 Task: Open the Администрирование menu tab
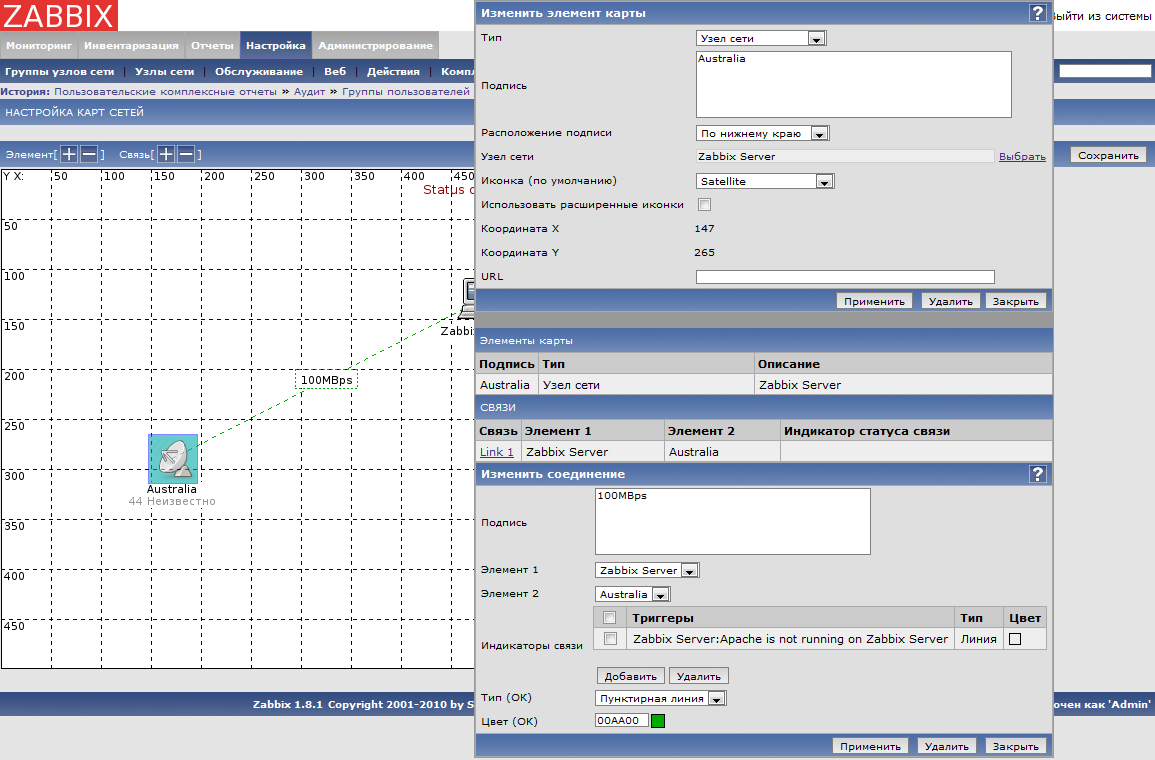coord(376,45)
